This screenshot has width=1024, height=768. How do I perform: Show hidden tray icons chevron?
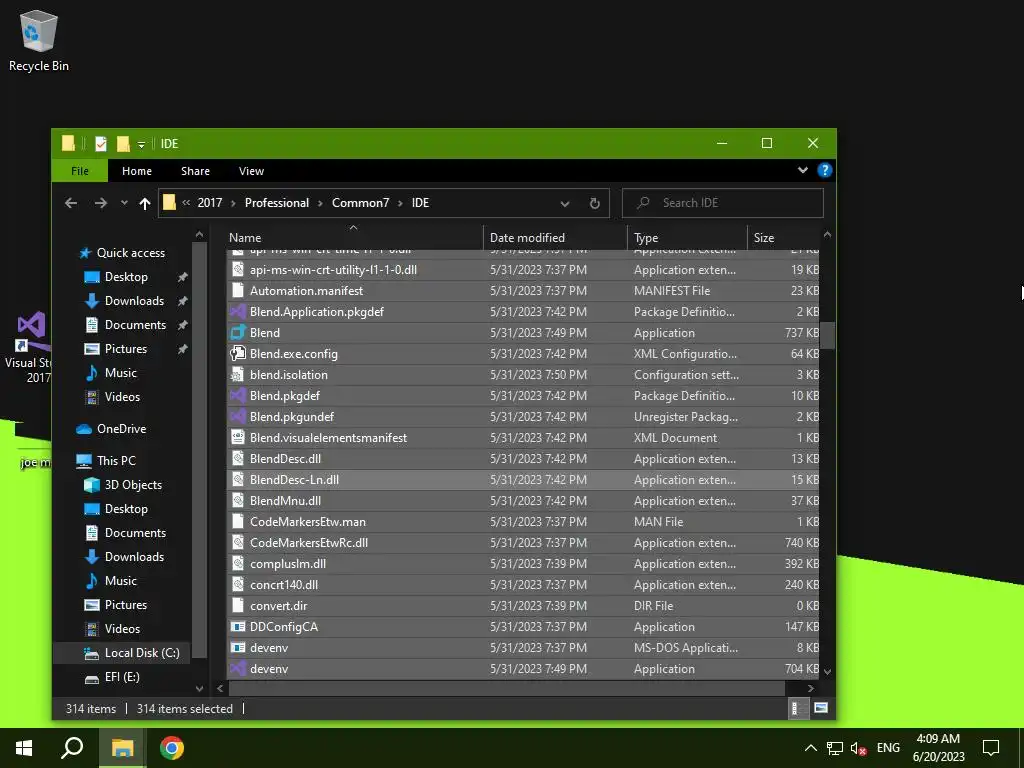[810, 748]
